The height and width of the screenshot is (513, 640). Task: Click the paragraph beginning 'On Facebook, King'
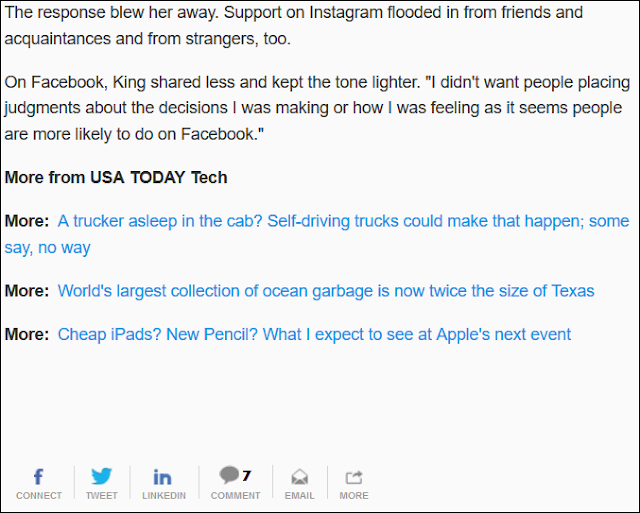click(317, 108)
